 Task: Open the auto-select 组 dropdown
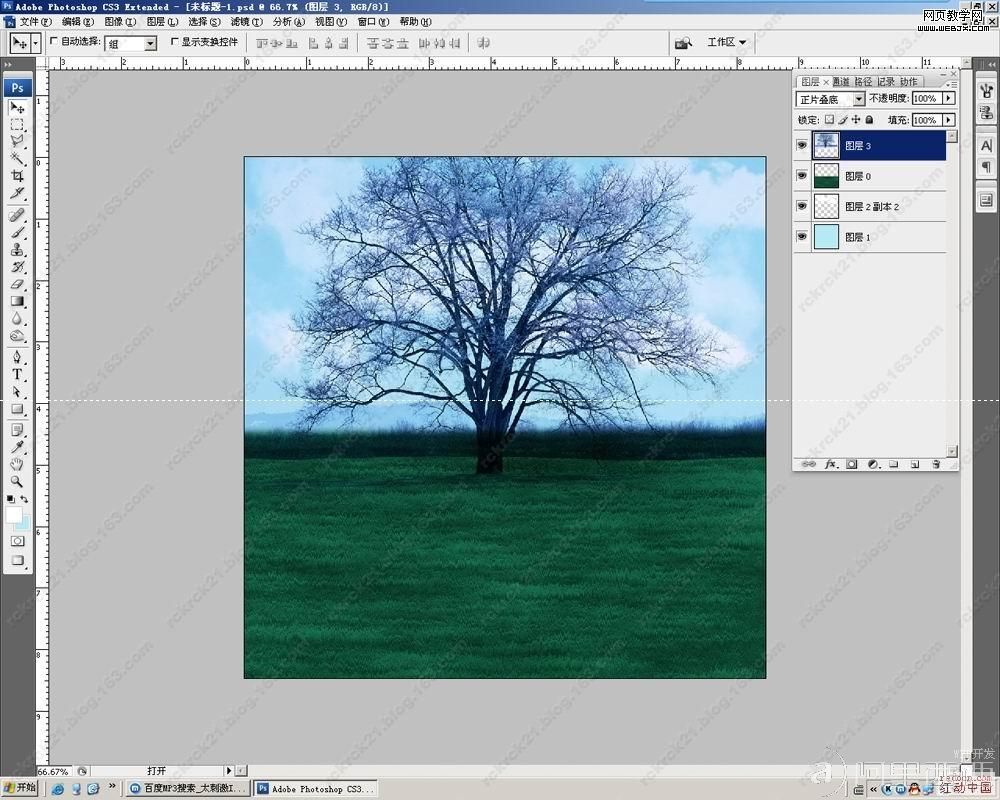tap(151, 43)
